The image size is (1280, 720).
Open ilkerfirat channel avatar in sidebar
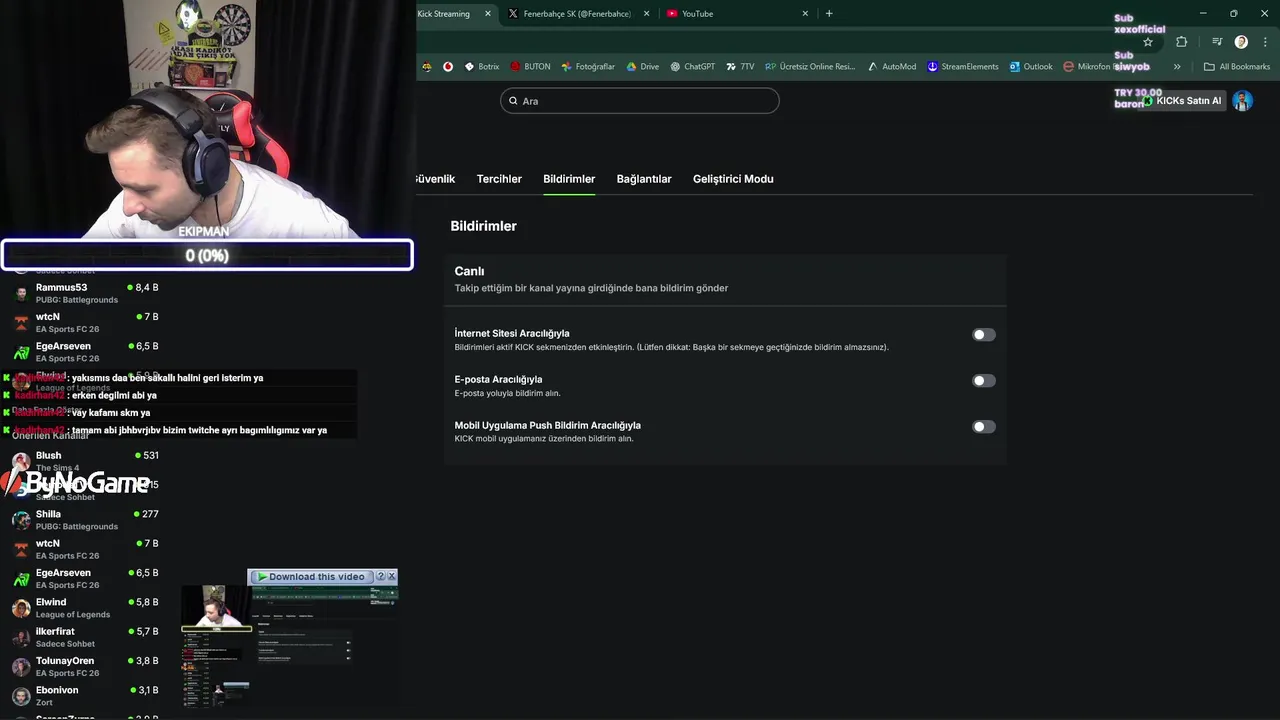(x=21, y=637)
